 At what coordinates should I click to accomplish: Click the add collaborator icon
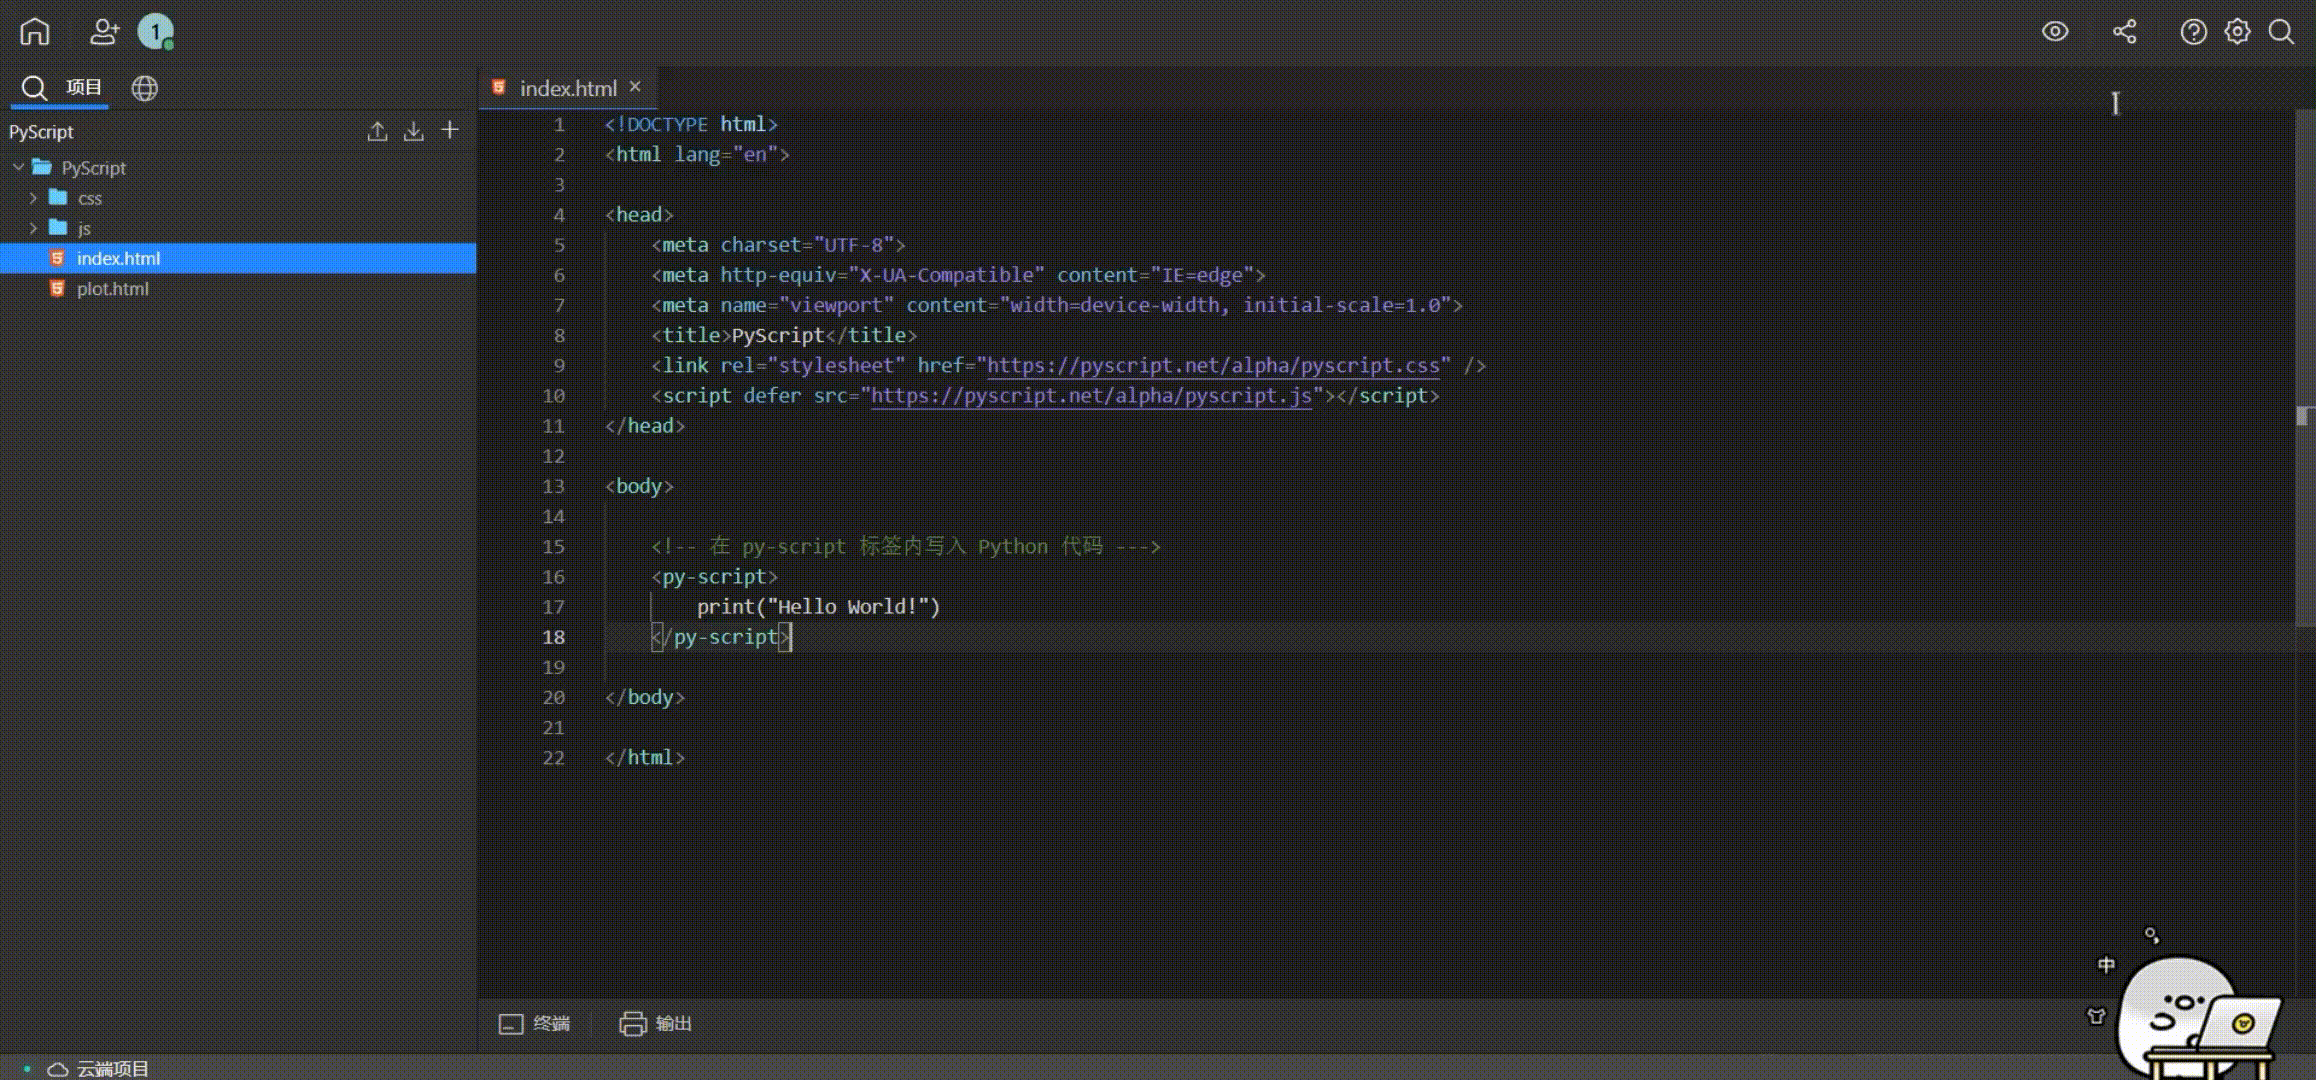[104, 32]
